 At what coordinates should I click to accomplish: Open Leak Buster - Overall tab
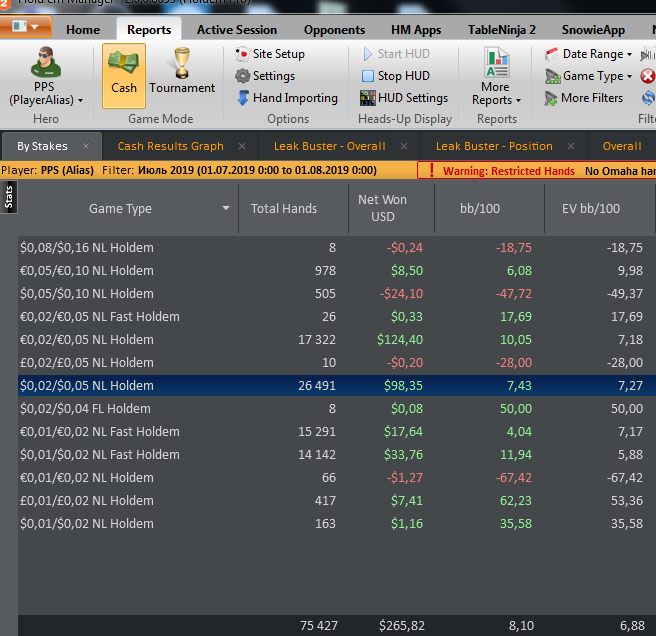(330, 146)
